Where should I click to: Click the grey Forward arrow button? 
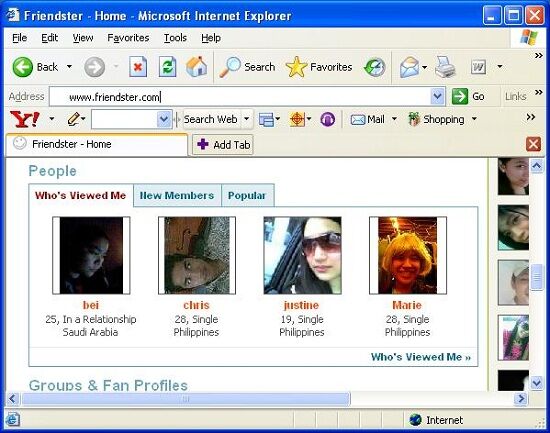[x=94, y=67]
